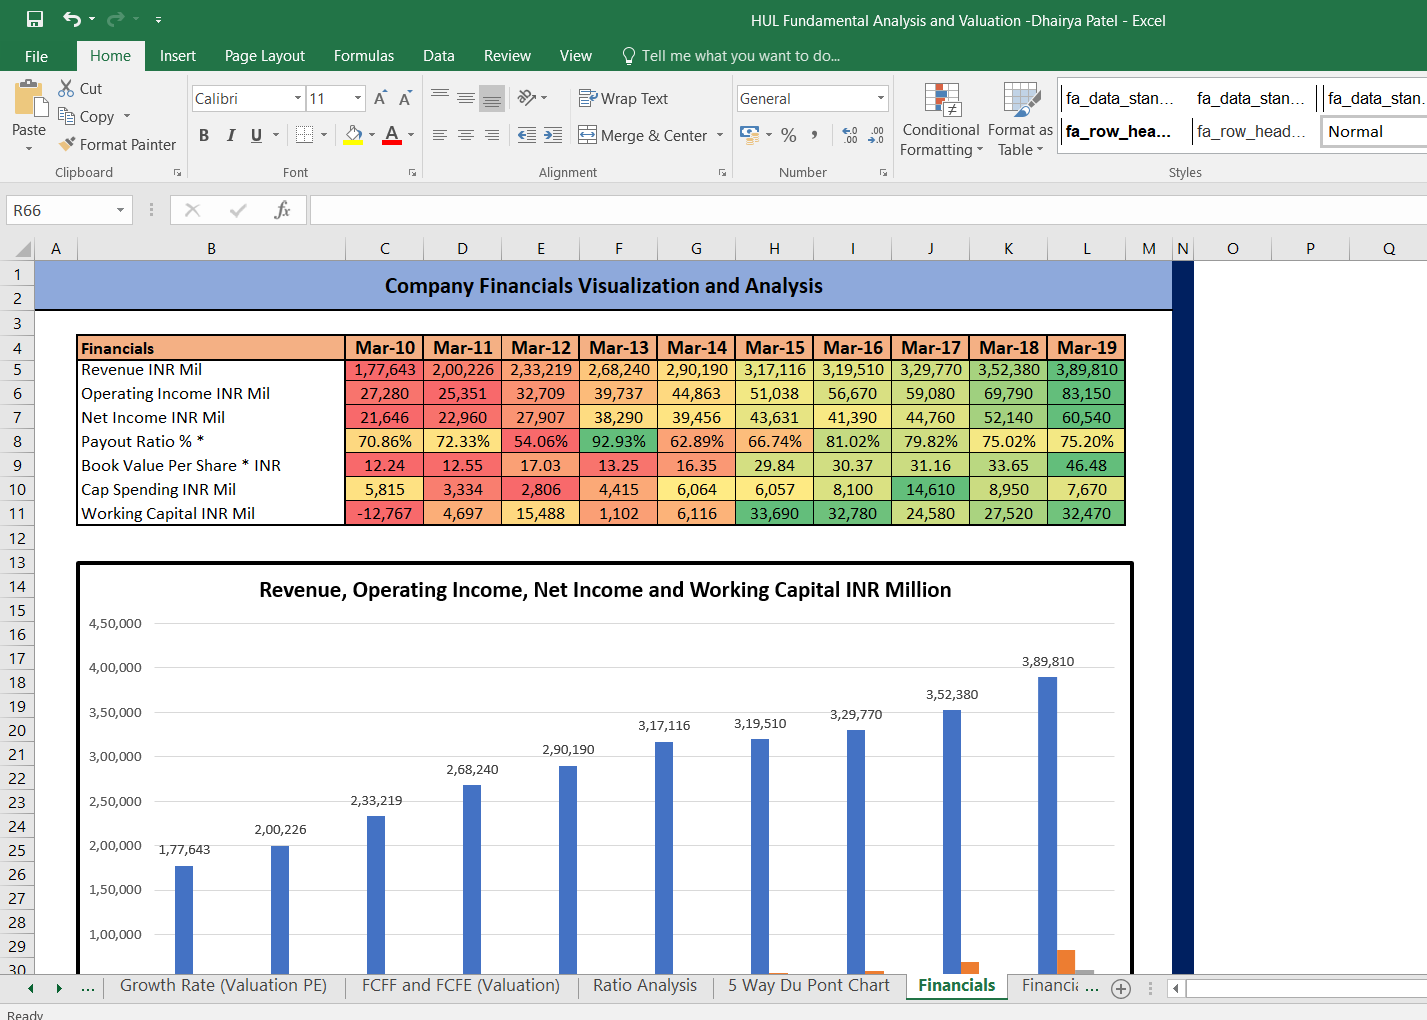The height and width of the screenshot is (1020, 1427).
Task: Open the Data ribbon tab
Action: (439, 56)
